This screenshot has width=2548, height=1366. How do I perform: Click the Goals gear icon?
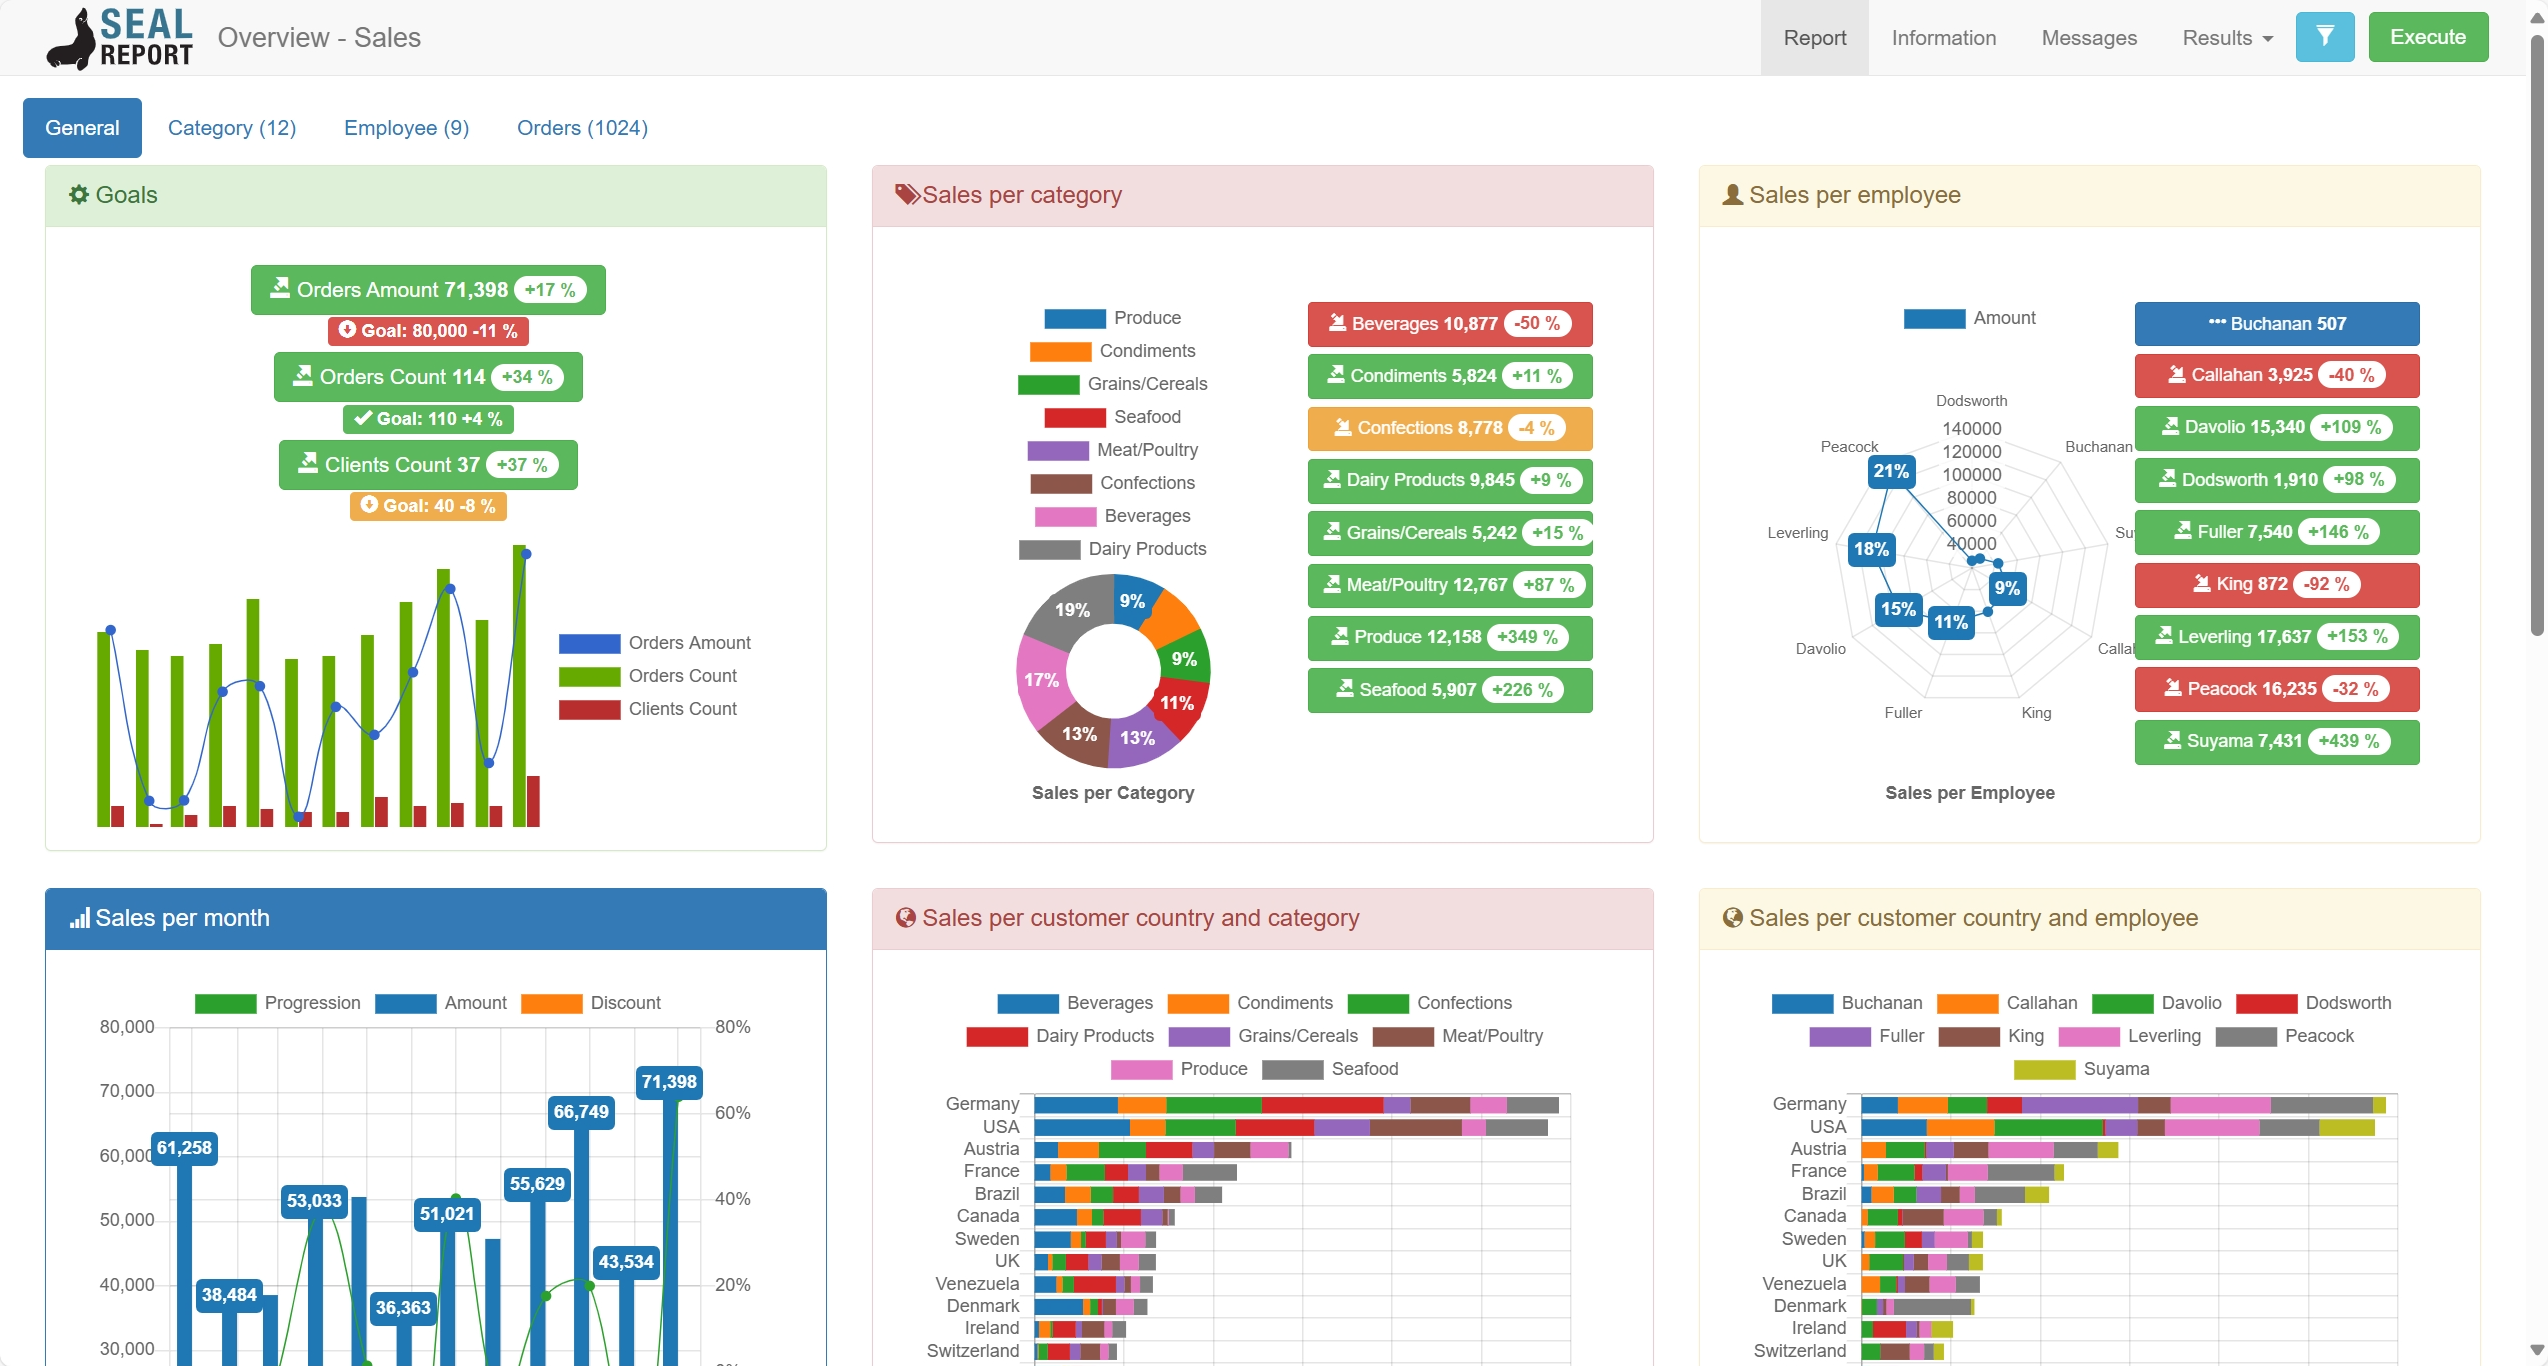coord(79,195)
